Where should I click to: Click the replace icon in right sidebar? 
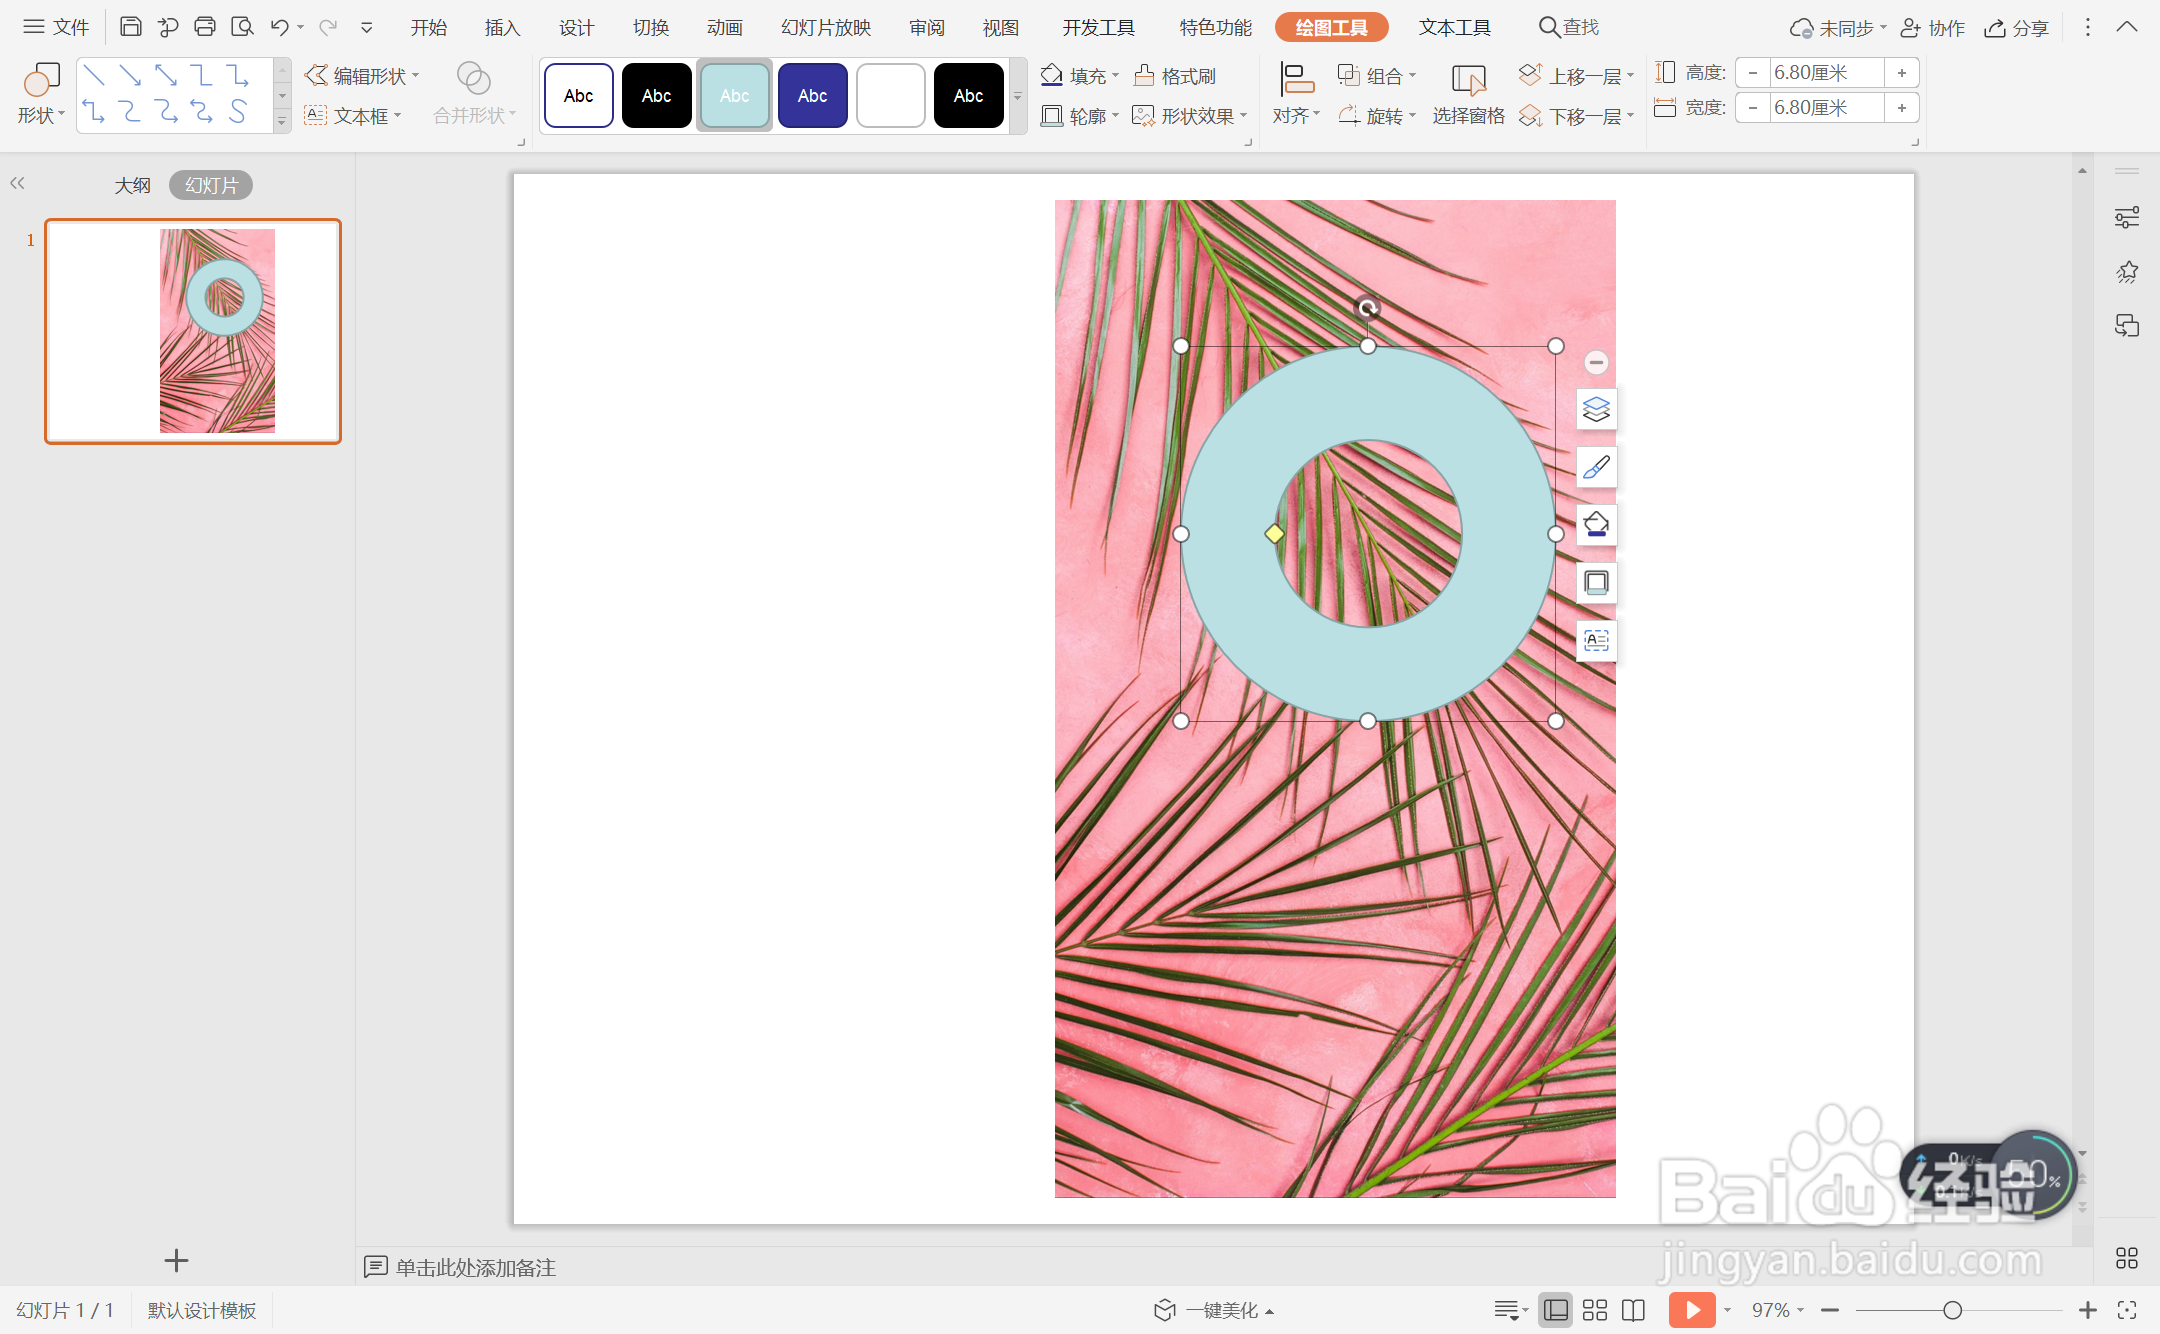pyautogui.click(x=2127, y=326)
